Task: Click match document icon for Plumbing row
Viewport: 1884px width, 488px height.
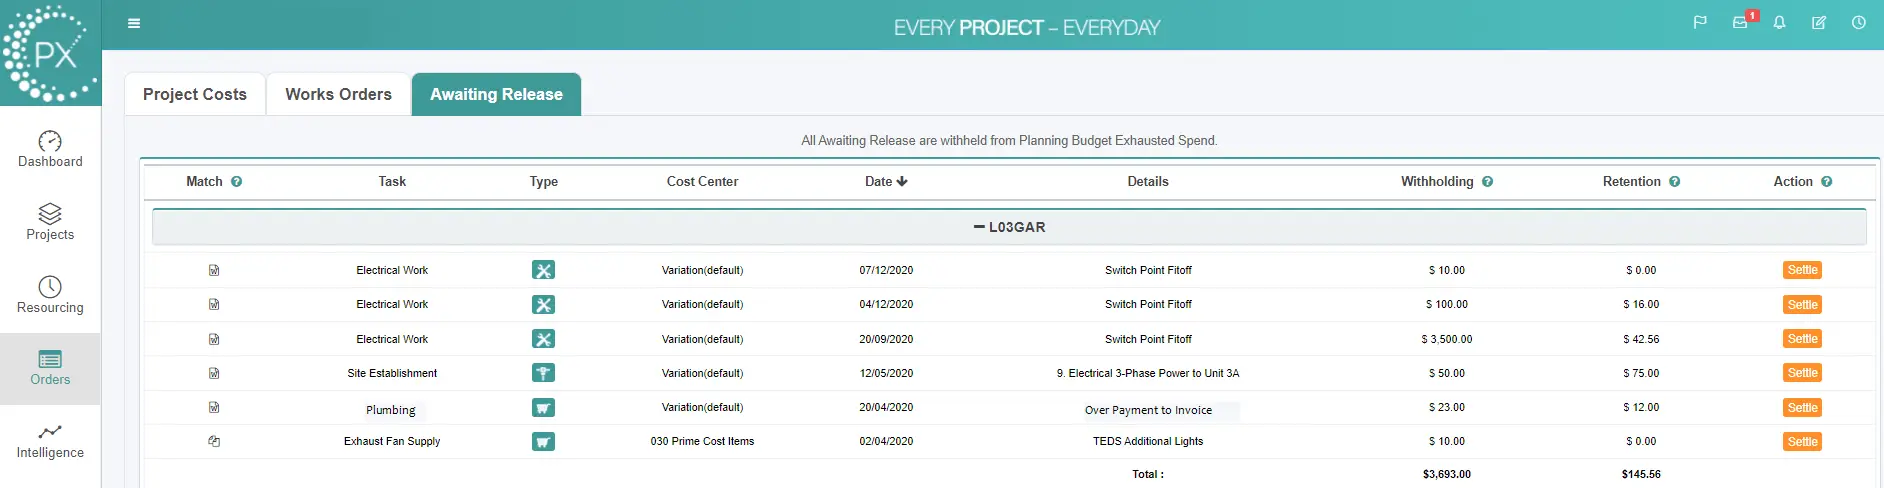Action: coord(214,408)
